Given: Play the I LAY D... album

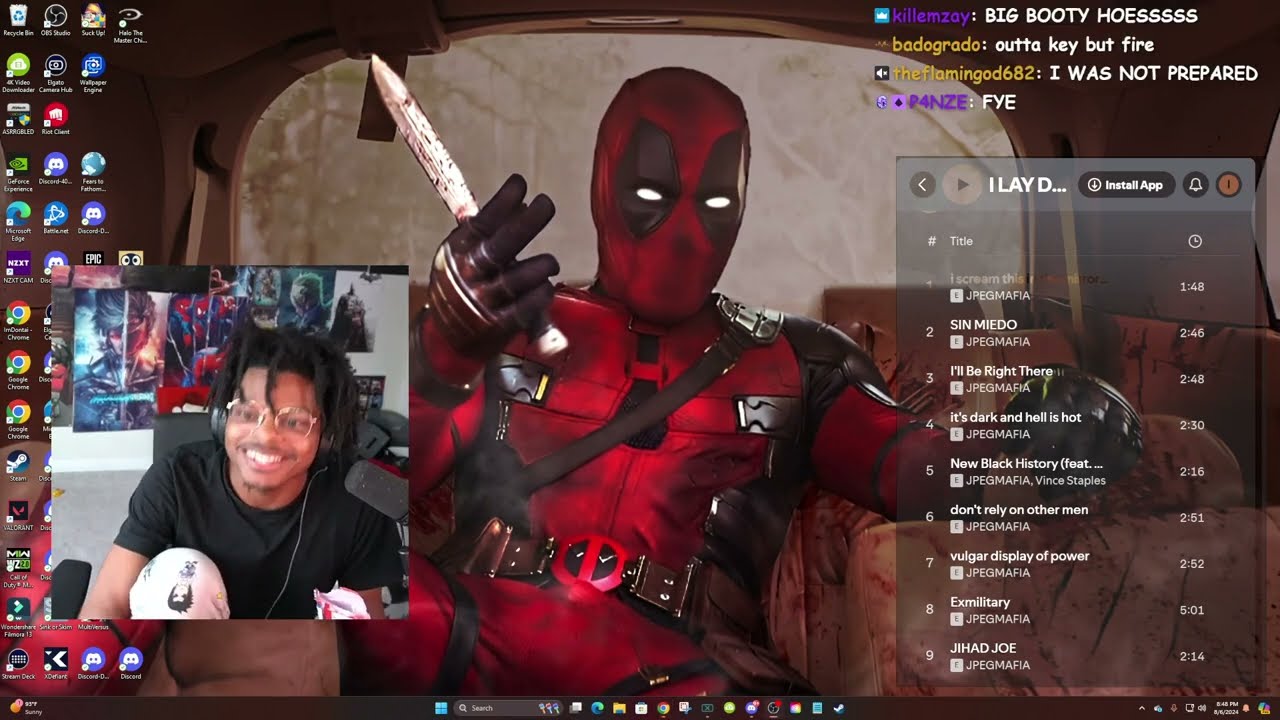Looking at the screenshot, I should coord(962,185).
